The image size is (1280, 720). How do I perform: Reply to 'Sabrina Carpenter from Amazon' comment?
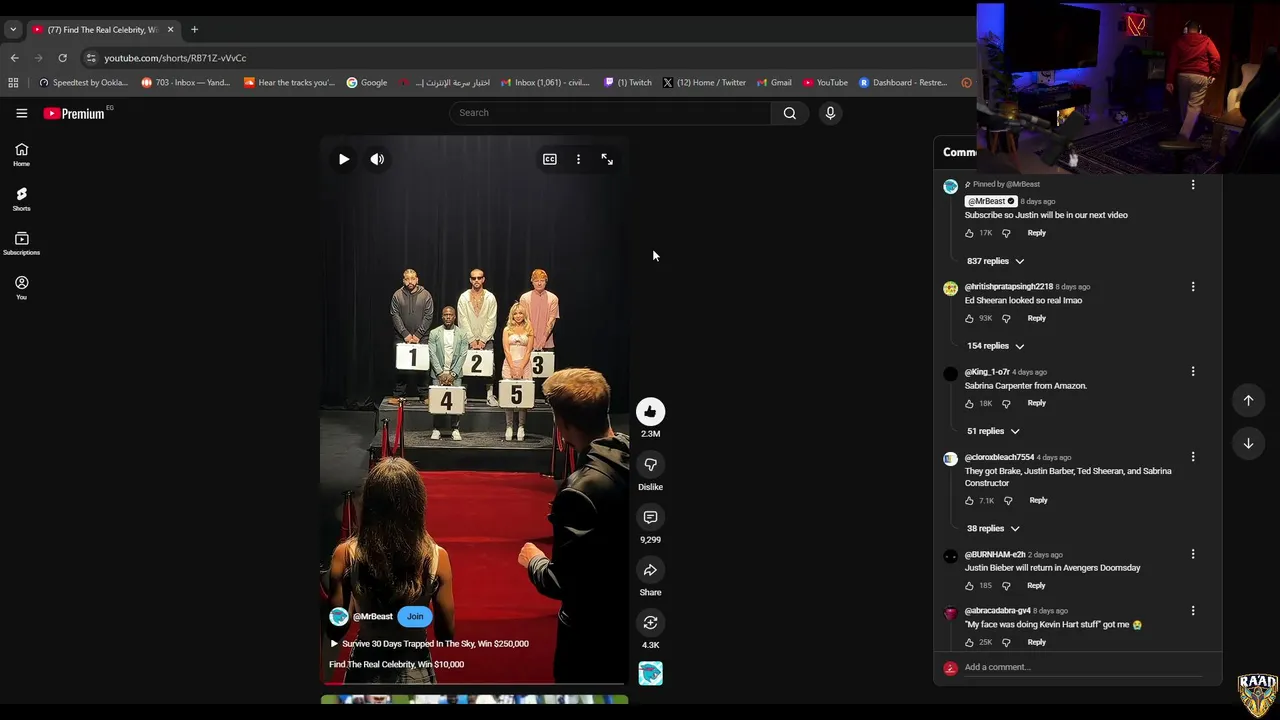click(1036, 403)
